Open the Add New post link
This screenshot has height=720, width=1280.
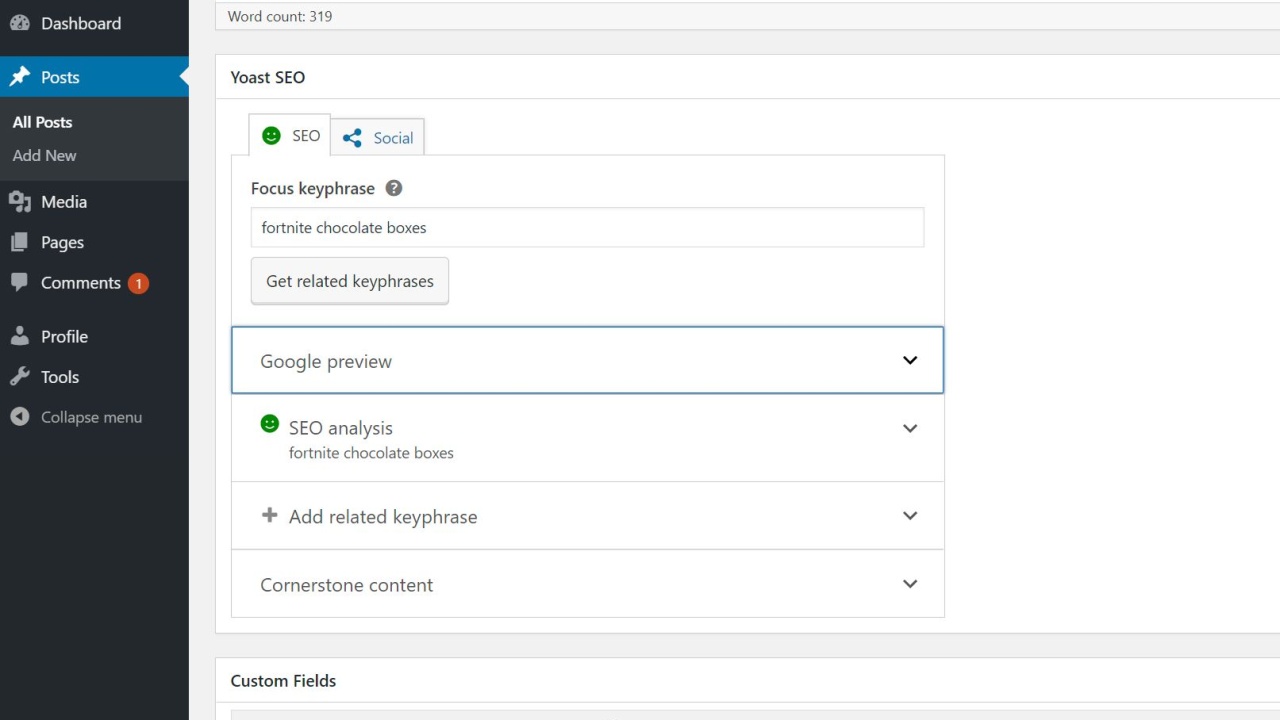coord(45,155)
